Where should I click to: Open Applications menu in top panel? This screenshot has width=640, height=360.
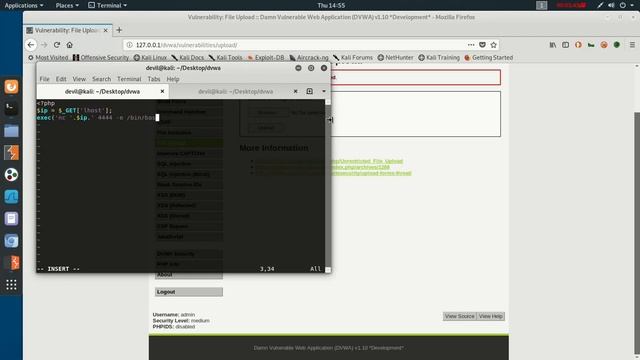pos(24,5)
